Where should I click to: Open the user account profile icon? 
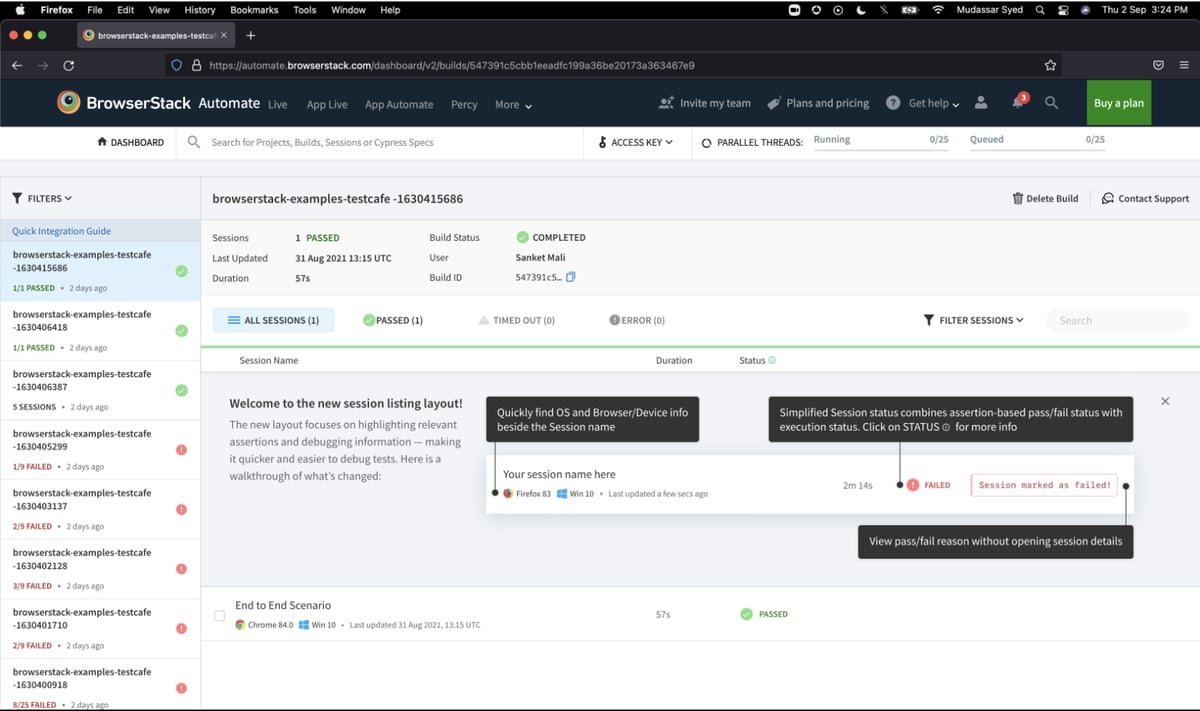point(981,103)
